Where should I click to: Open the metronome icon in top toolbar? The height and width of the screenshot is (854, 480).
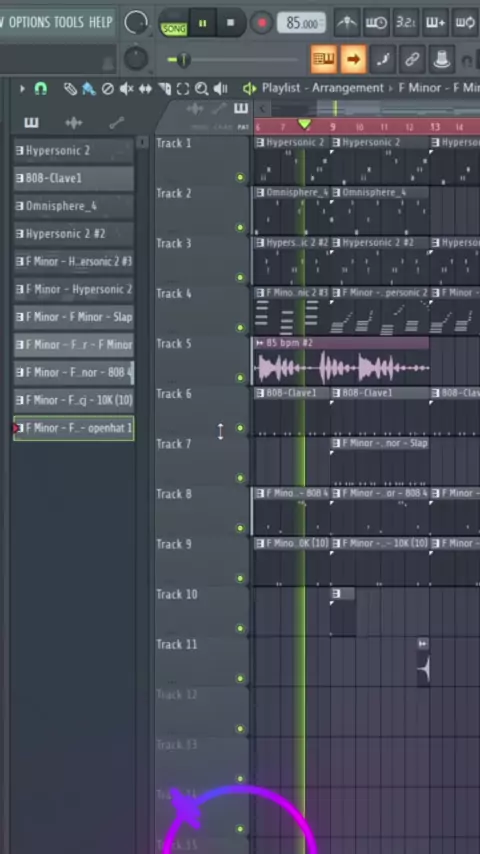(x=347, y=23)
